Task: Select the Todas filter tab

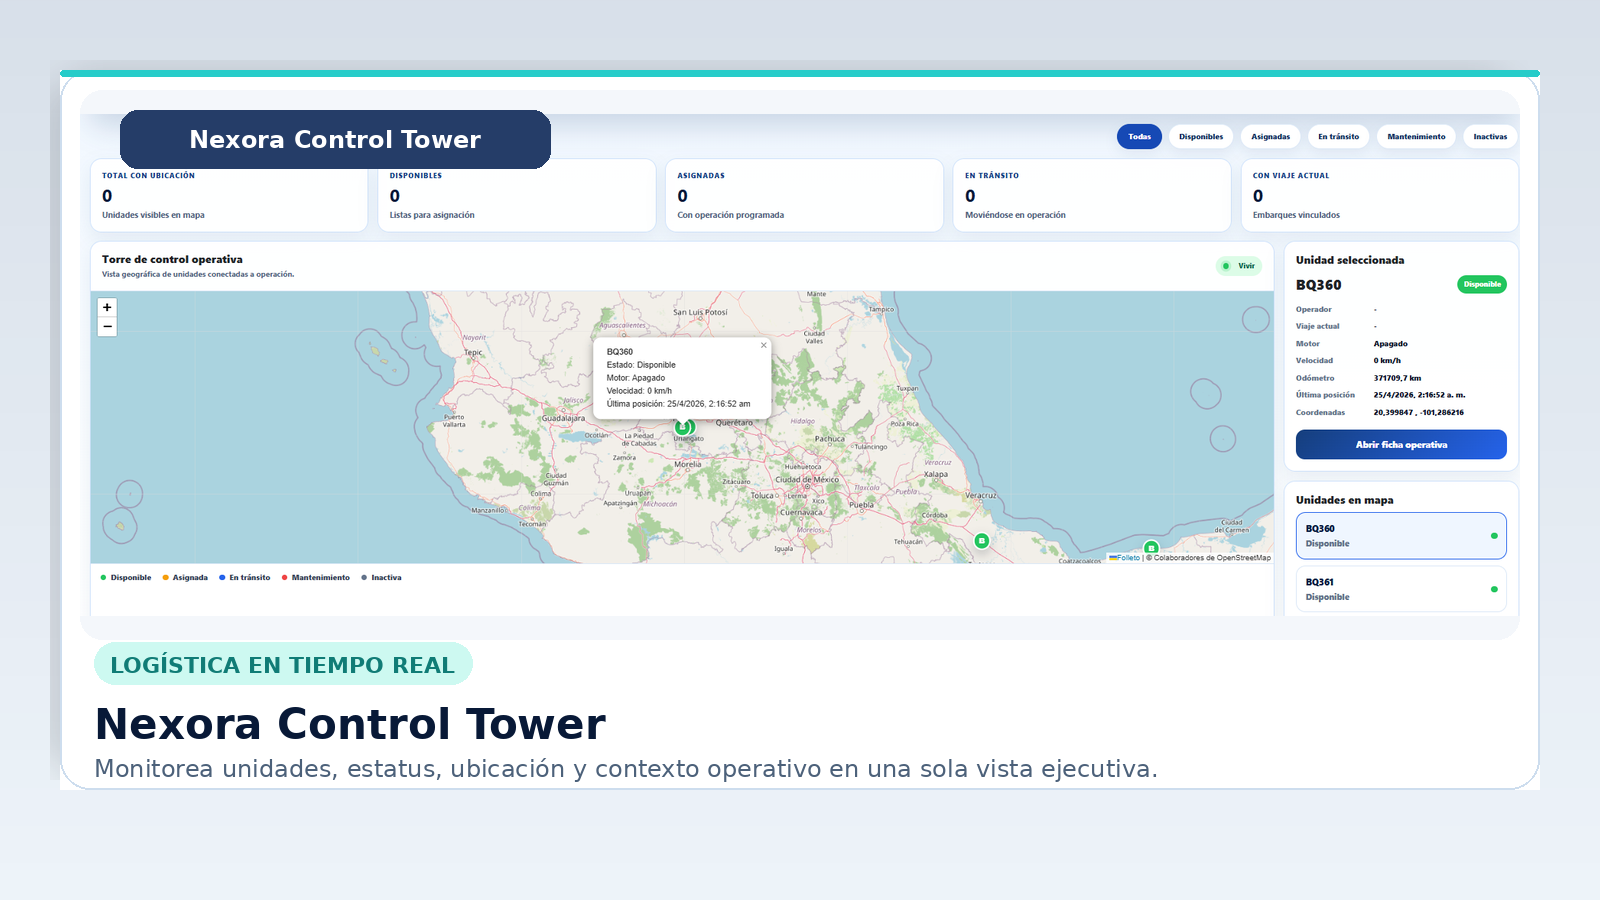Action: point(1139,137)
